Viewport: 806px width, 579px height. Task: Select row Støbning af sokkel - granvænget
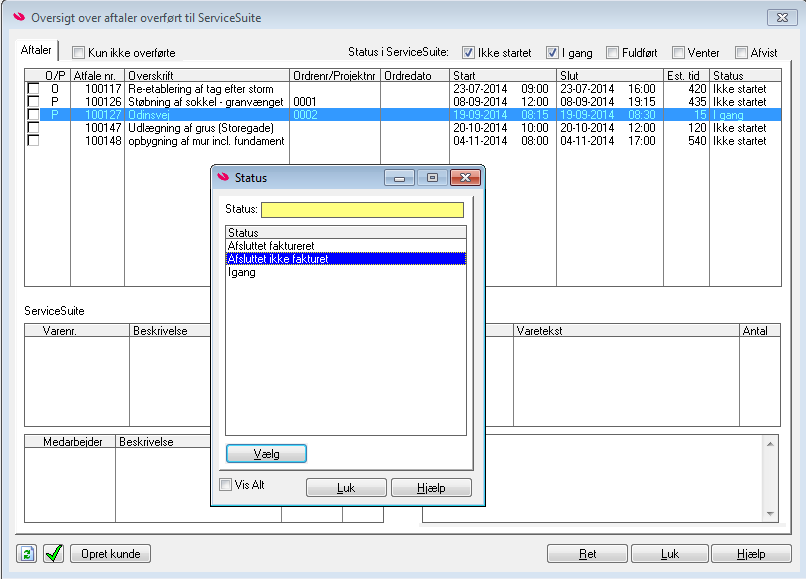pyautogui.click(x=403, y=101)
